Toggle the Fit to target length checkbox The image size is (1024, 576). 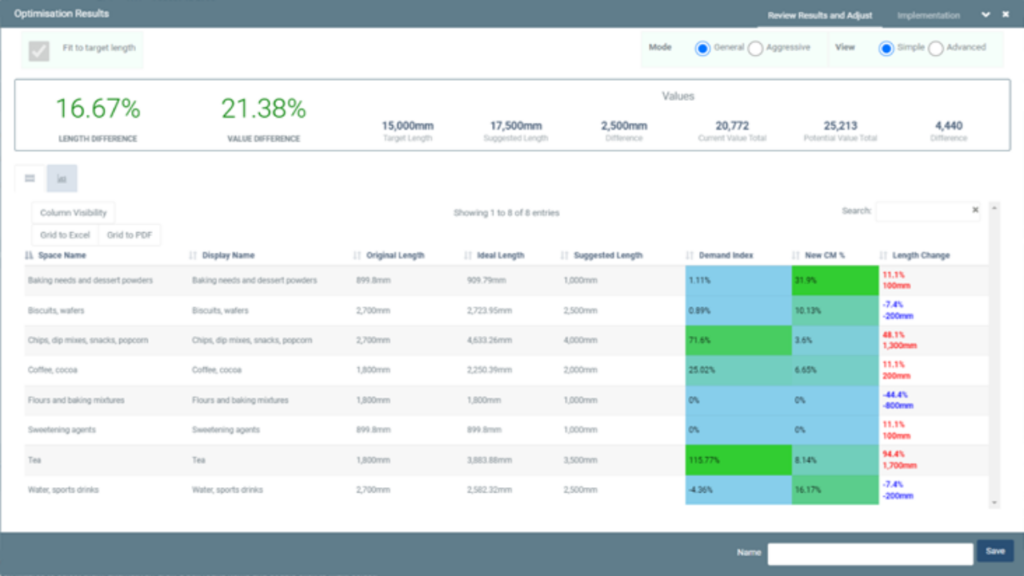coord(39,50)
